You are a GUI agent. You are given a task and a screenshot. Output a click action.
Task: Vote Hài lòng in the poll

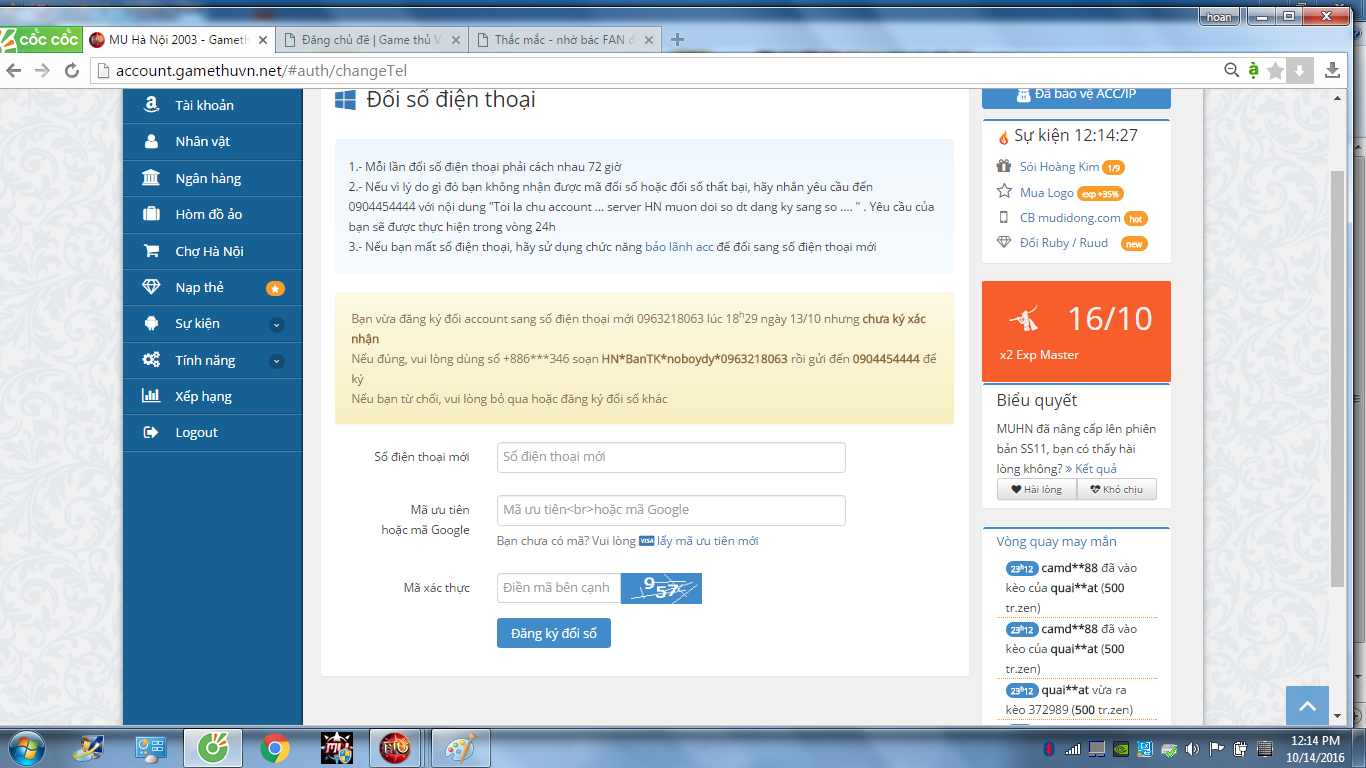click(1036, 489)
